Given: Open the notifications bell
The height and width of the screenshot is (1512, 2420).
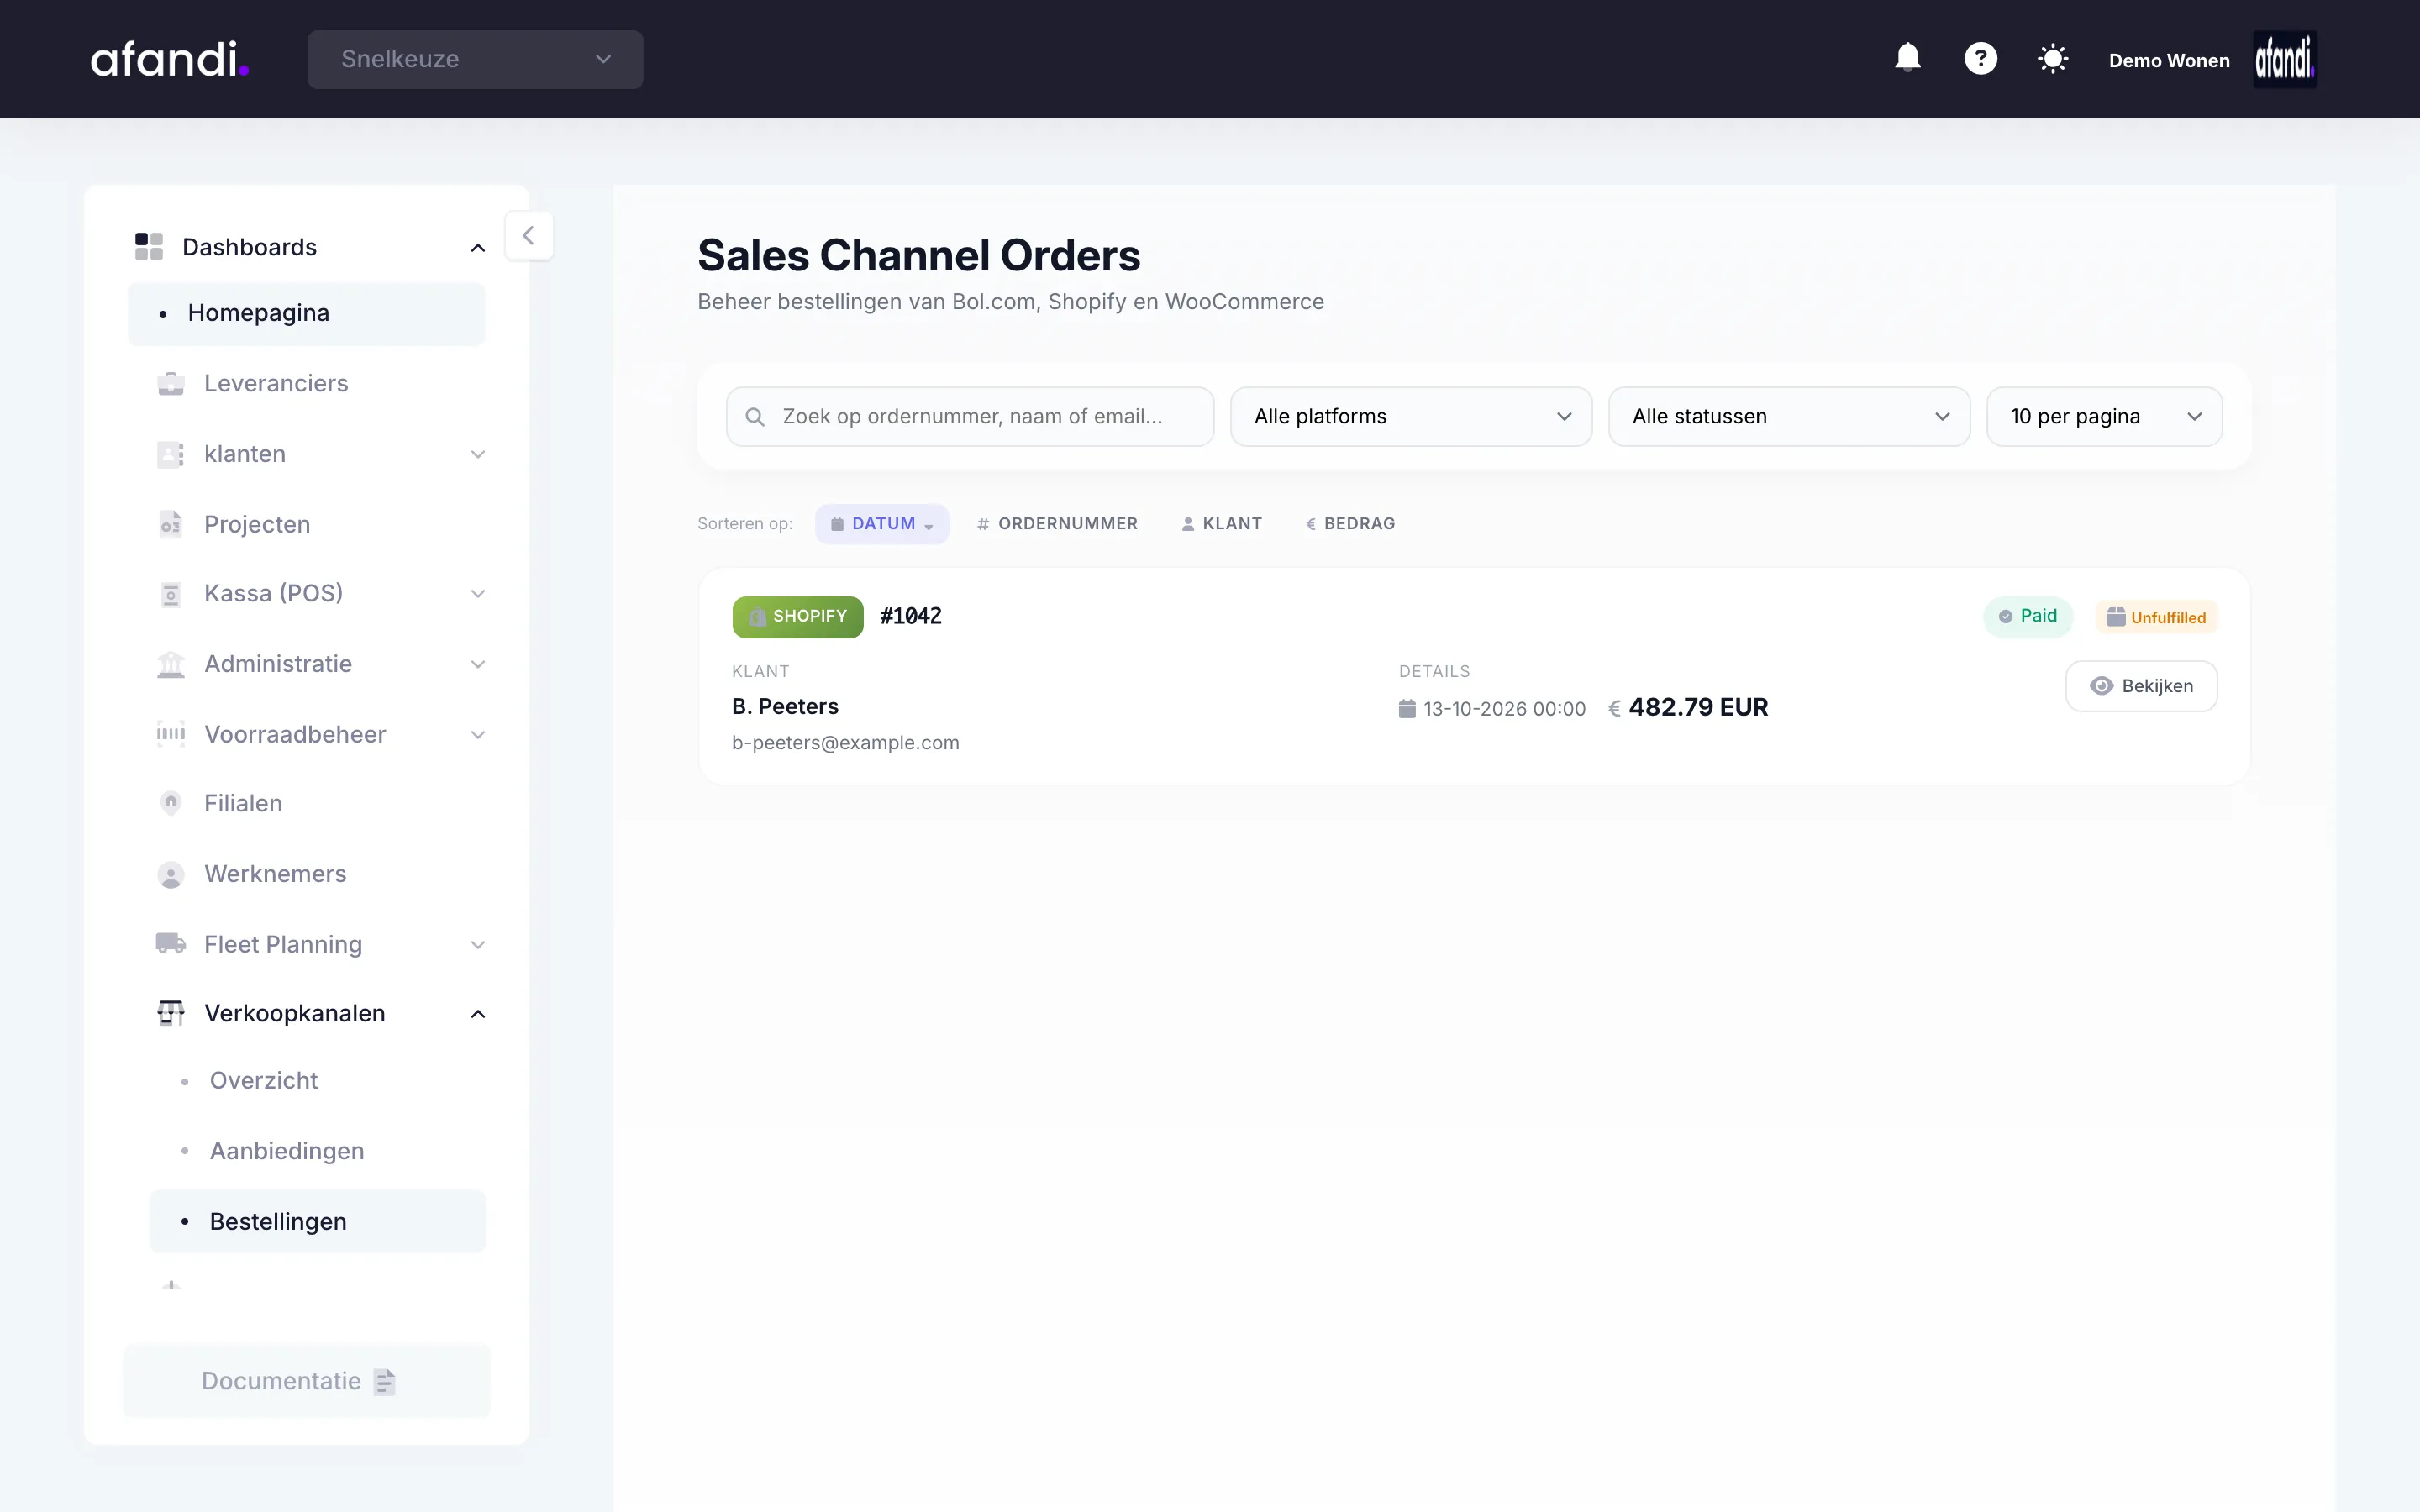Looking at the screenshot, I should (1907, 58).
